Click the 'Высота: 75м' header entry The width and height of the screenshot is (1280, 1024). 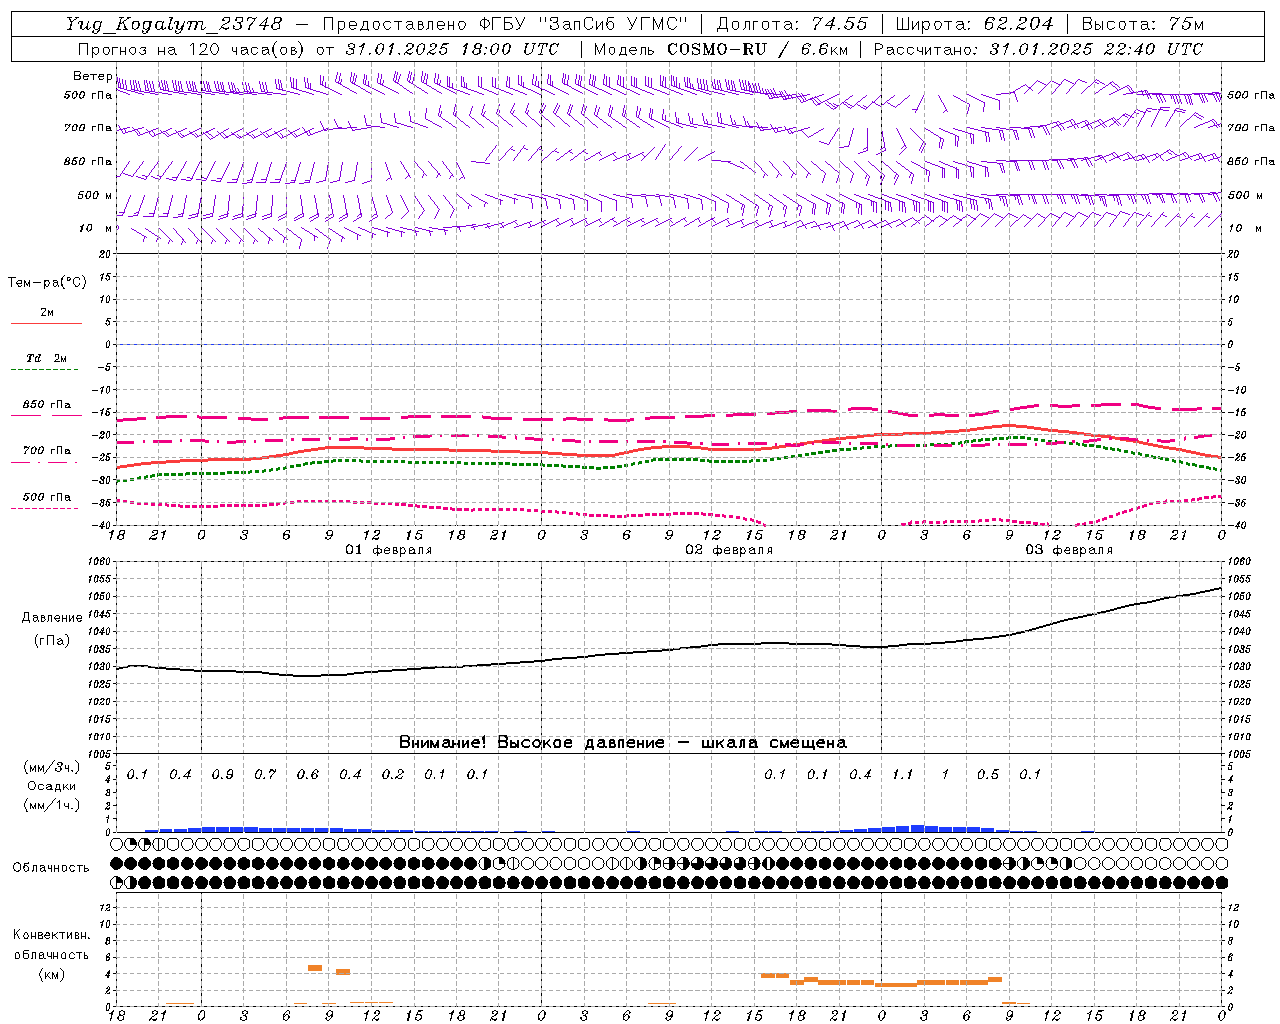pyautogui.click(x=1142, y=24)
